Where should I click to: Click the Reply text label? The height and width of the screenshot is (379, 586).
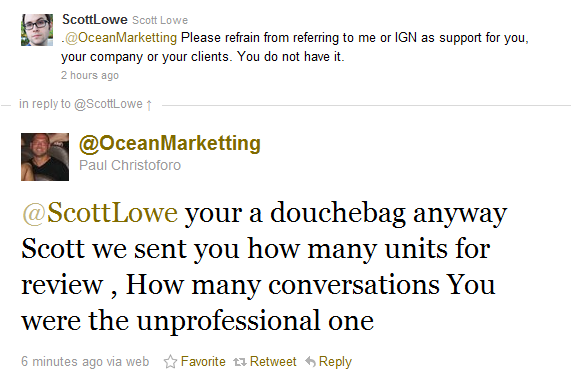pos(335,362)
